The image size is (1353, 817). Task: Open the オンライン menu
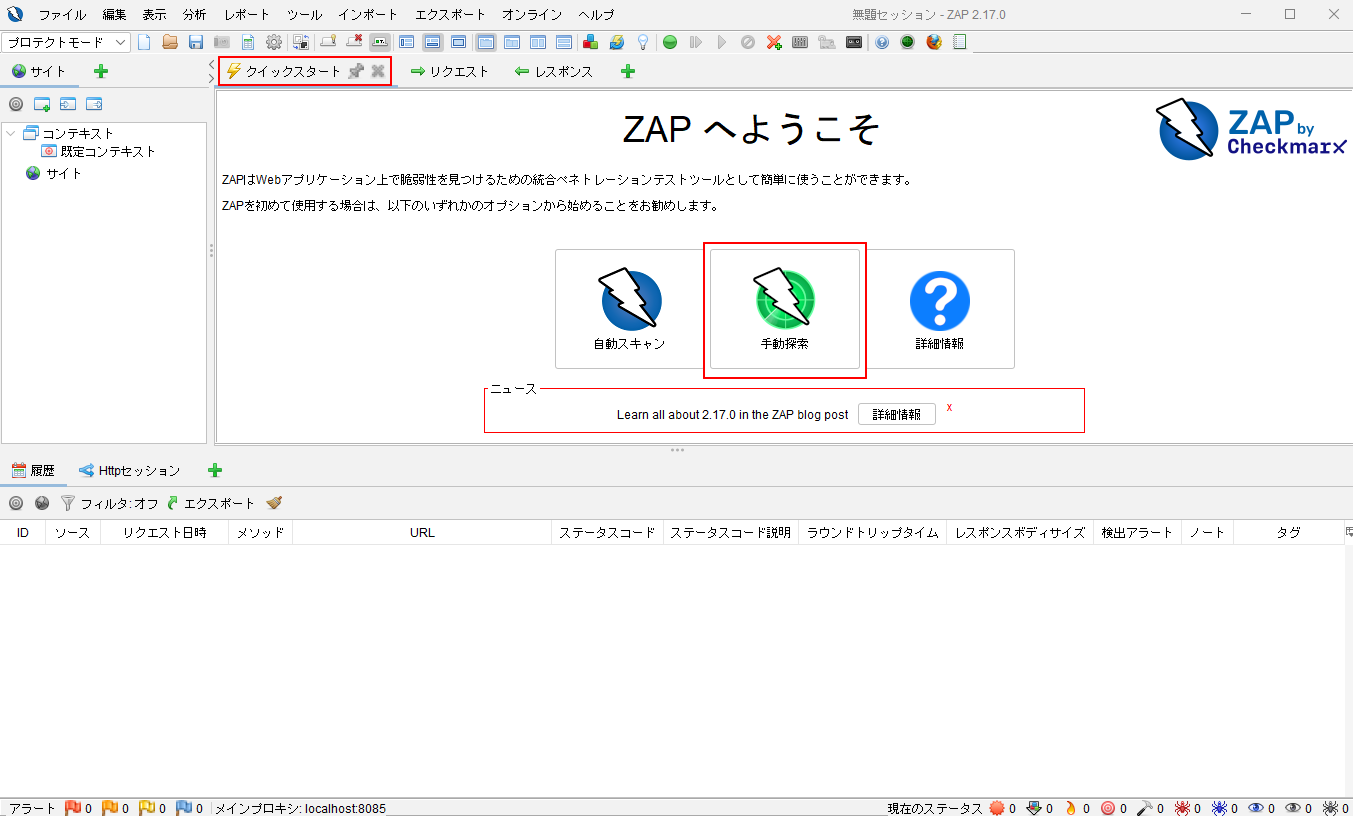point(532,15)
